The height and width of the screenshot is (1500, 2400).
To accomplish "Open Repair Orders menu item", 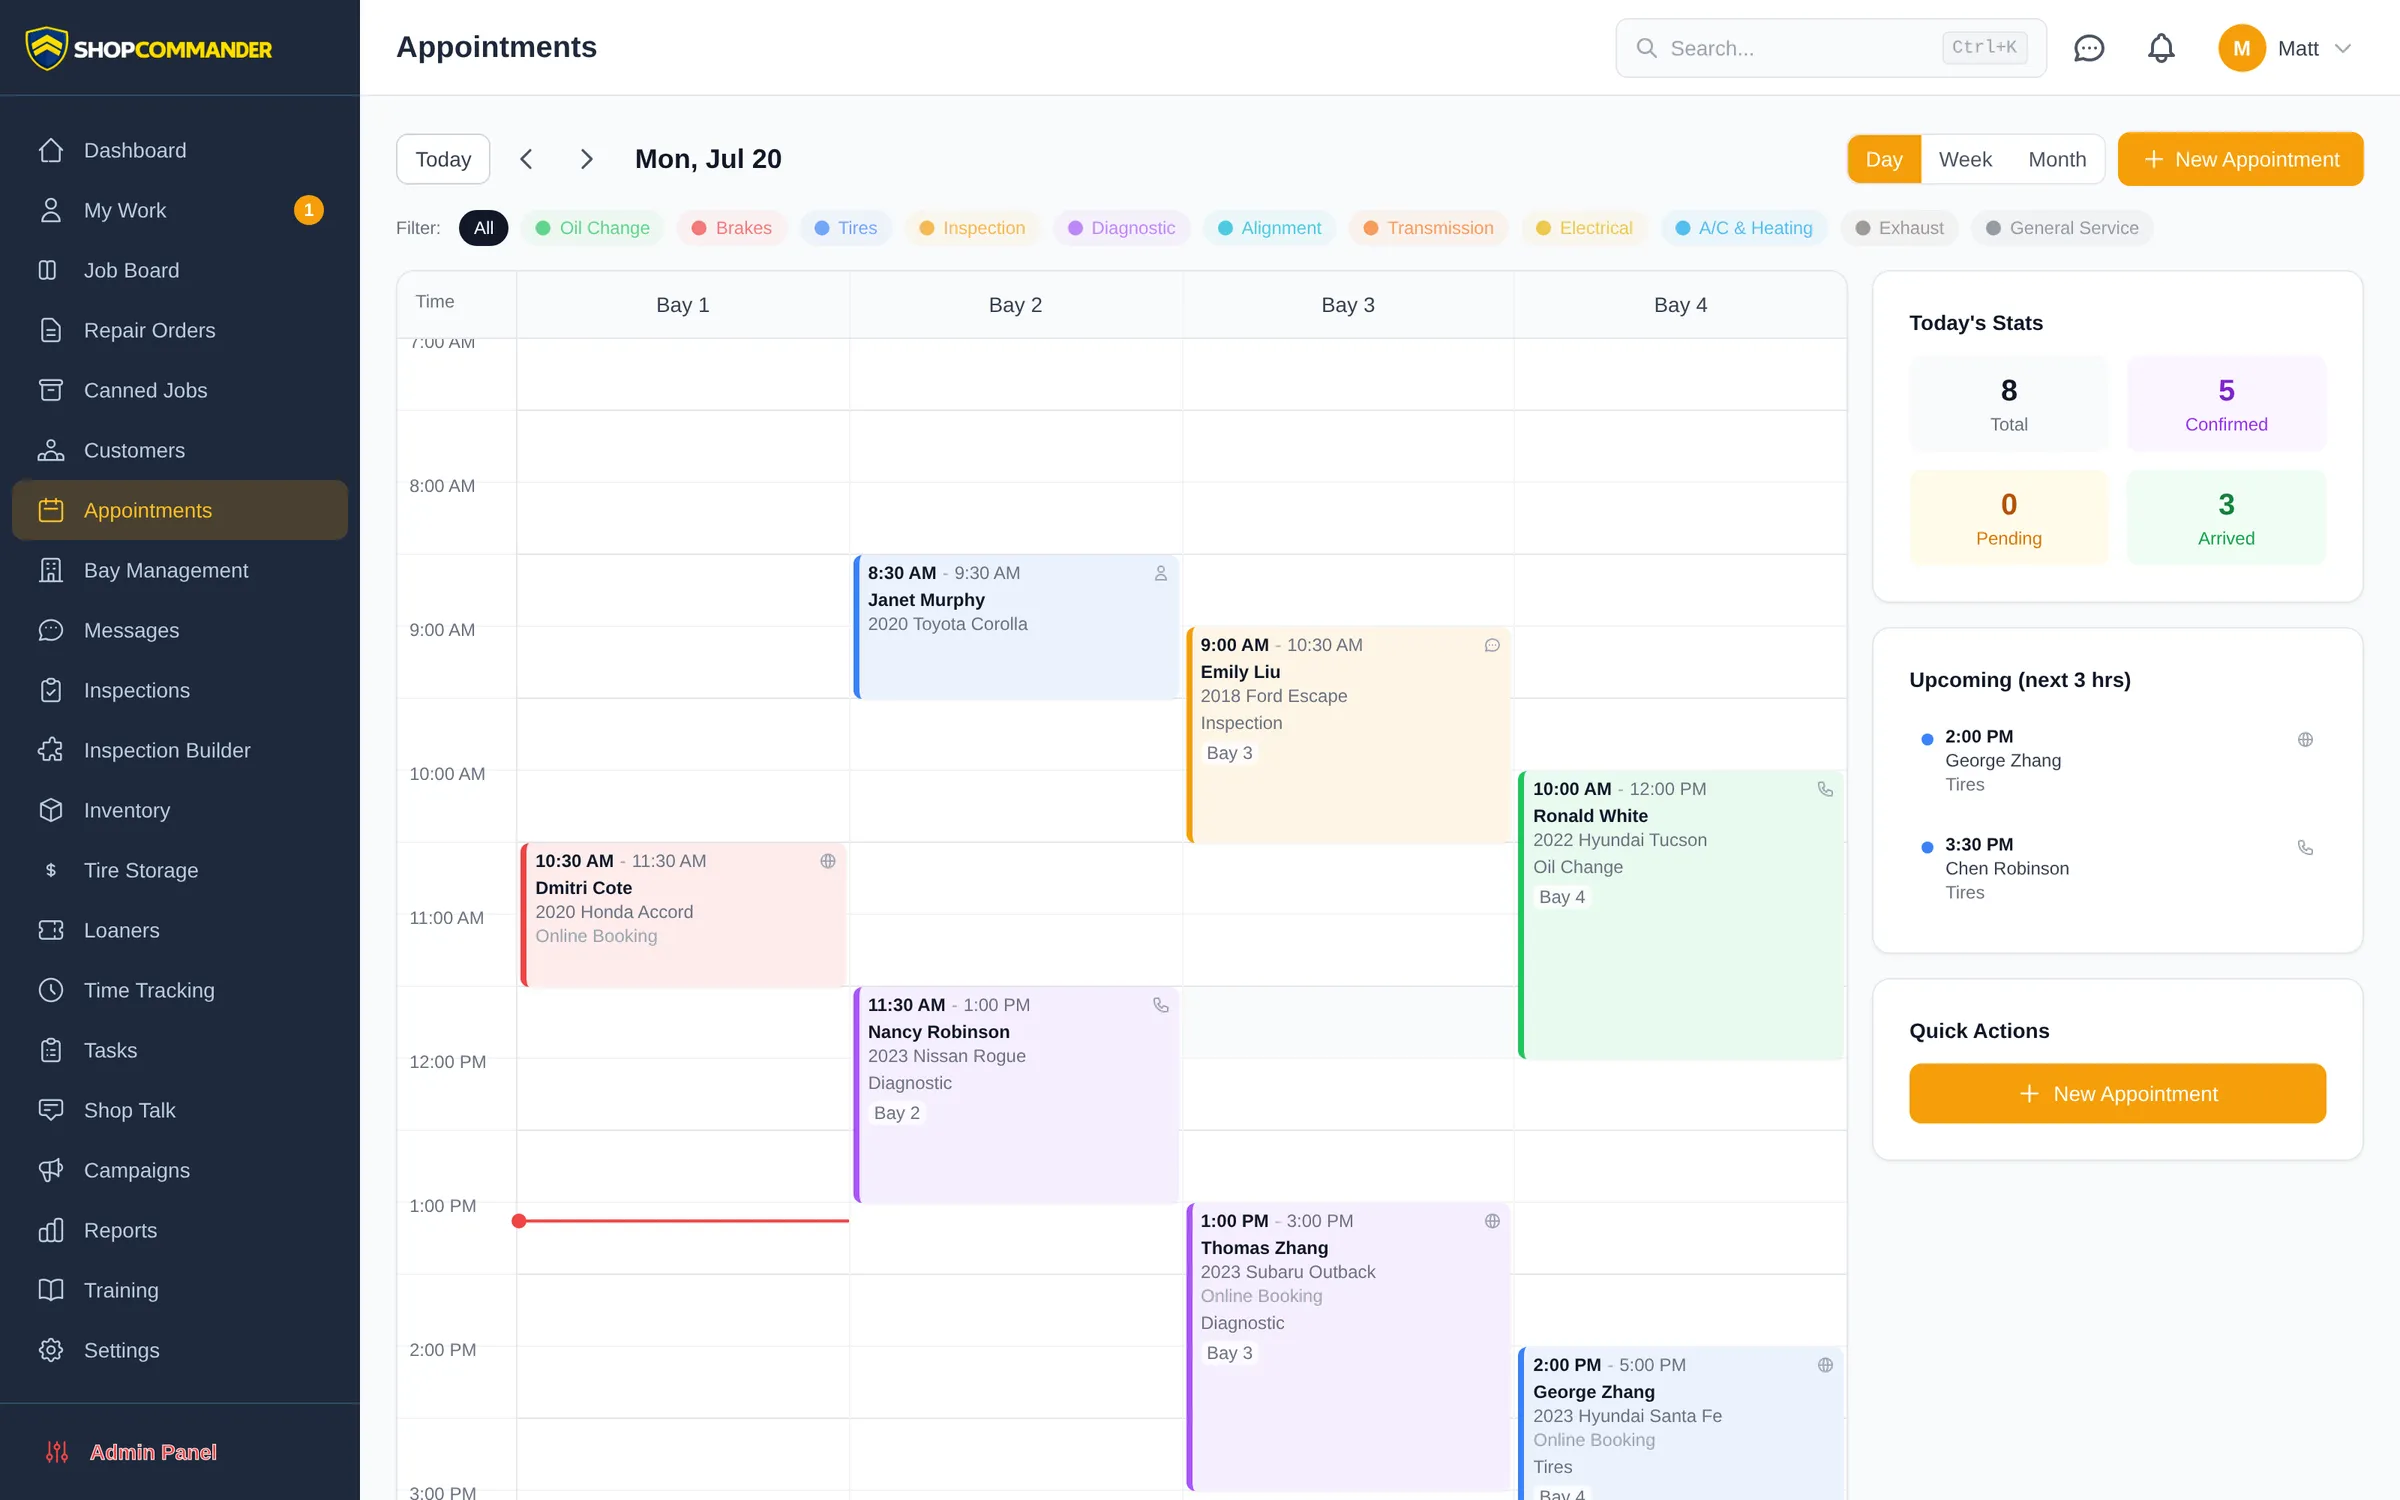I will [x=180, y=330].
